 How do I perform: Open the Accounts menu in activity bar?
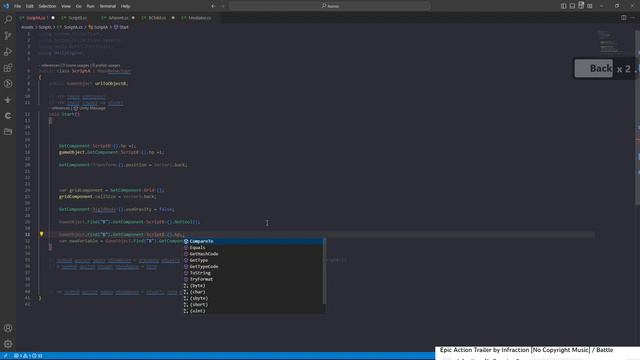click(x=8, y=328)
